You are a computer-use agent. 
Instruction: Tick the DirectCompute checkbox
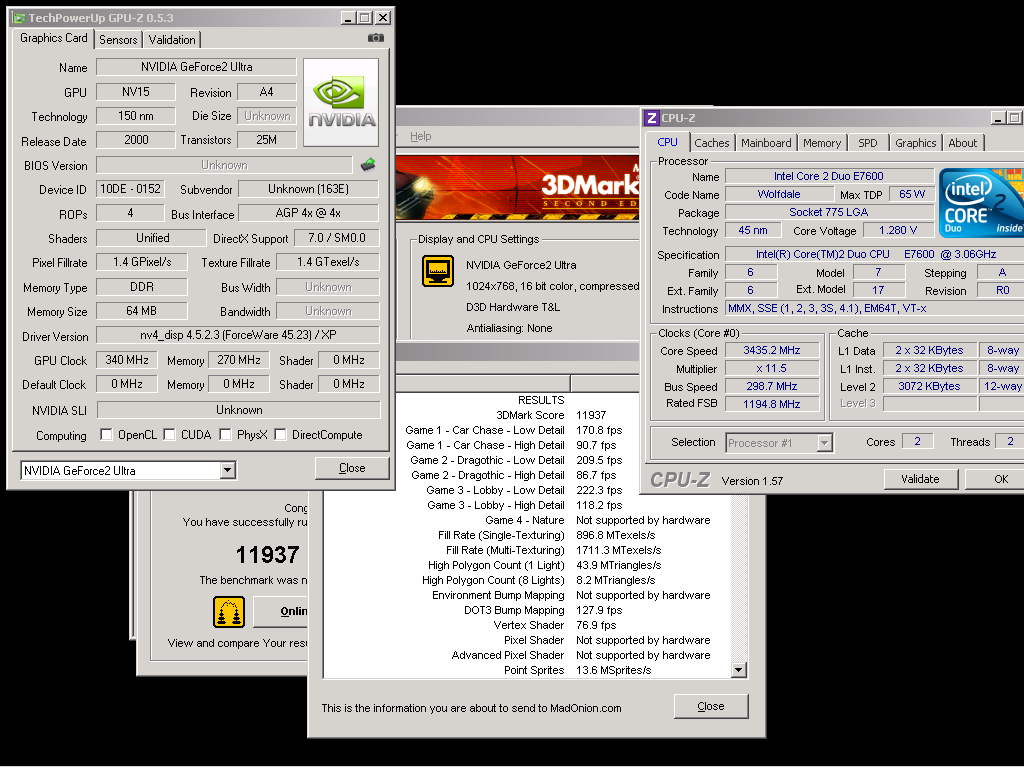[x=280, y=434]
